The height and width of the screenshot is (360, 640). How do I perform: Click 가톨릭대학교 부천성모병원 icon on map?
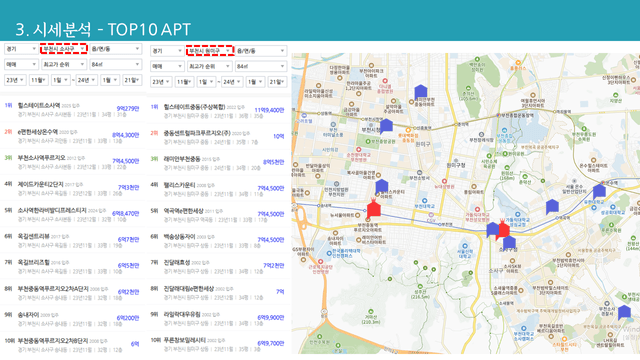click(477, 209)
